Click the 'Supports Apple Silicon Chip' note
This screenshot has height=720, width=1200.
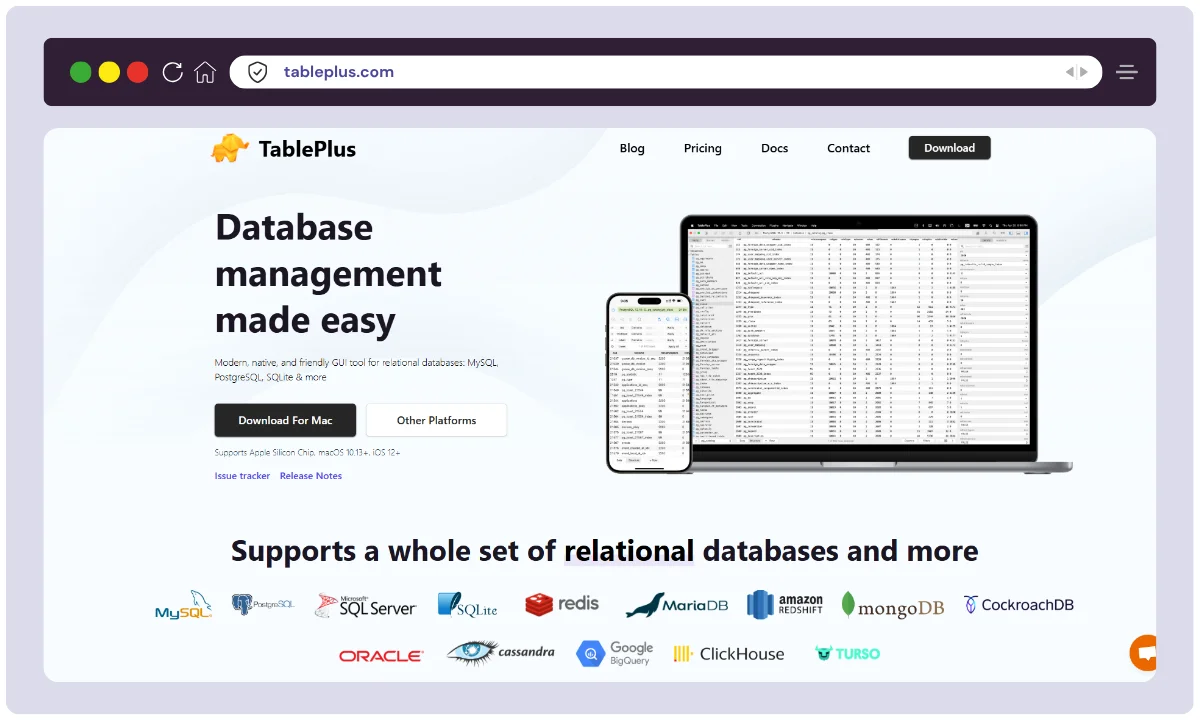coord(307,452)
